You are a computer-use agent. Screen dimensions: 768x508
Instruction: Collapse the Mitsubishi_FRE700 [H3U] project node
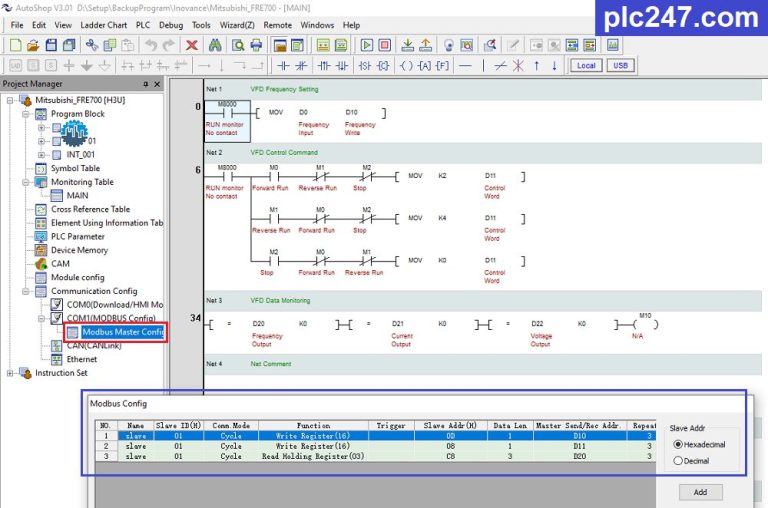pyautogui.click(x=10, y=100)
